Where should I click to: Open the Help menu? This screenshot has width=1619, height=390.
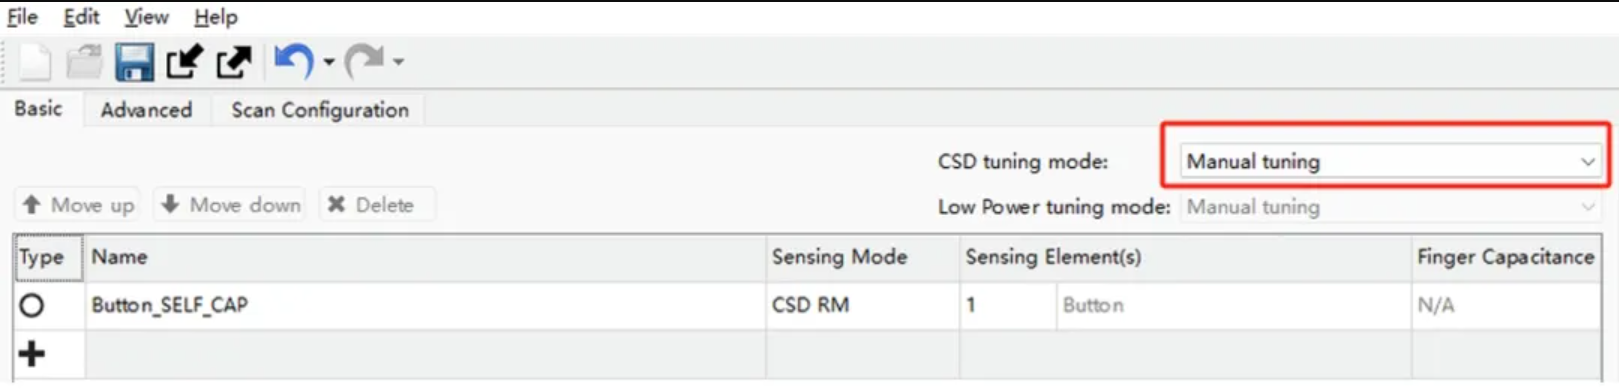coord(216,17)
